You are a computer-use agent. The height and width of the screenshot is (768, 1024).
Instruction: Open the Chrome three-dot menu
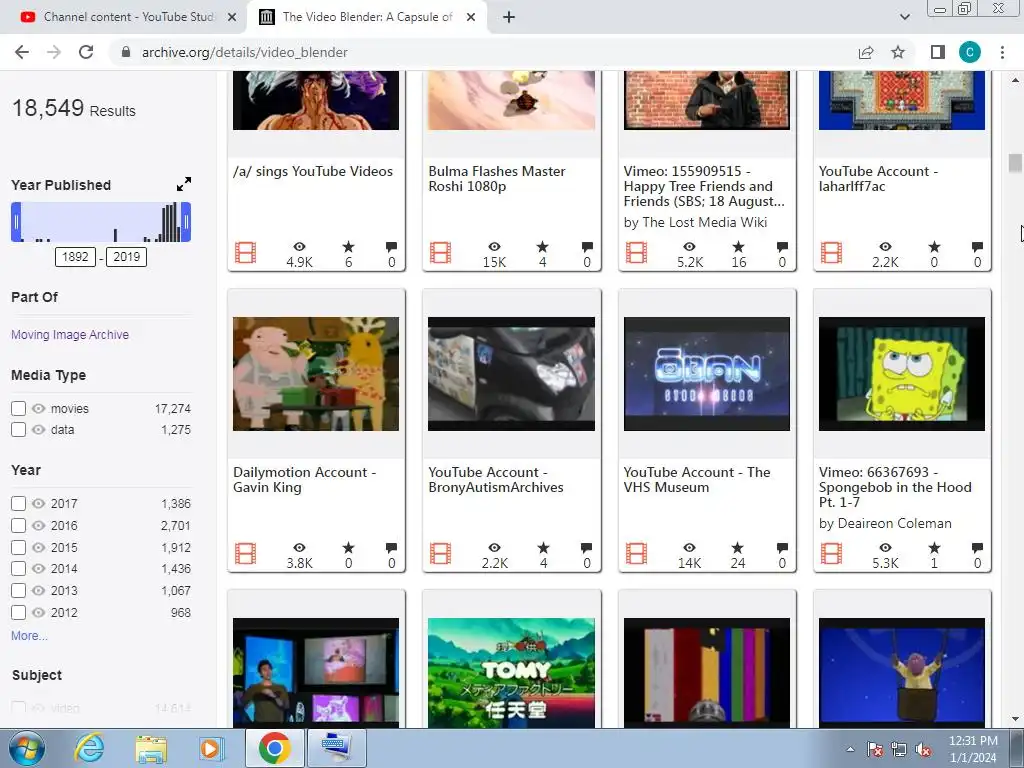[x=1002, y=52]
